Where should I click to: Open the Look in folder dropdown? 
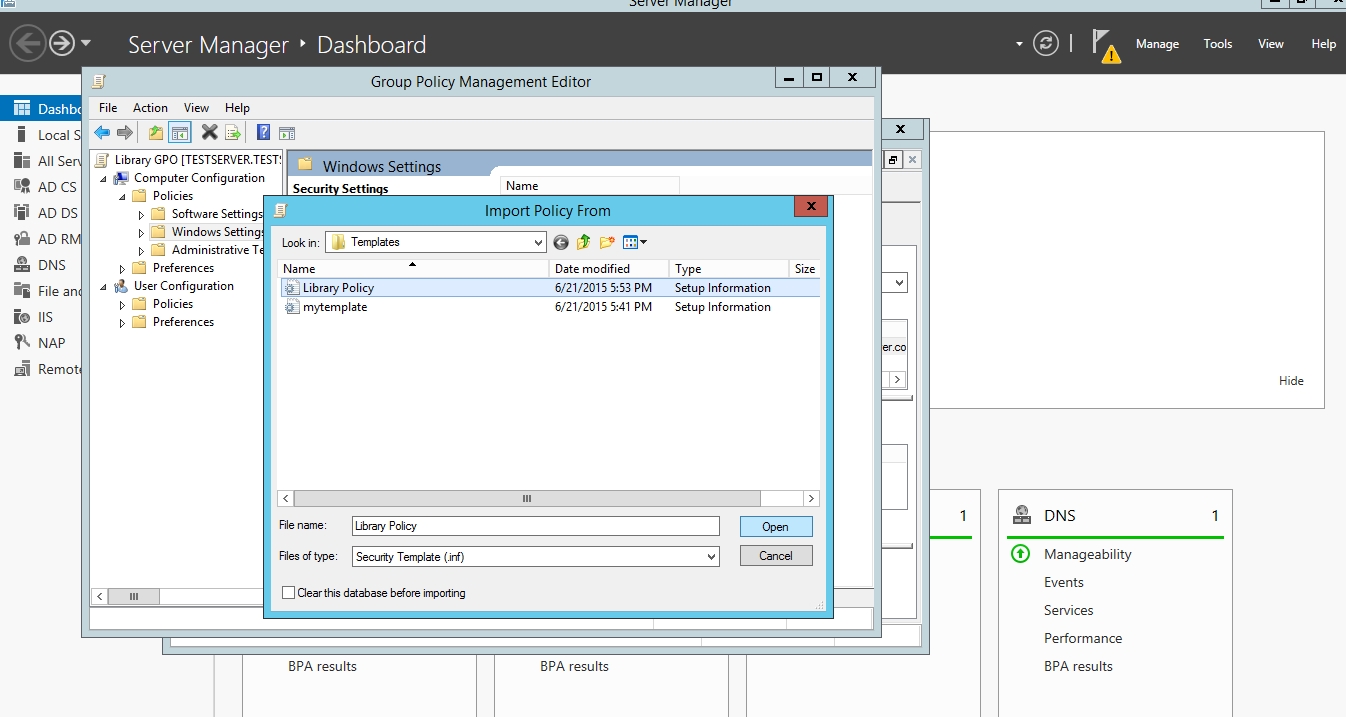(x=538, y=242)
